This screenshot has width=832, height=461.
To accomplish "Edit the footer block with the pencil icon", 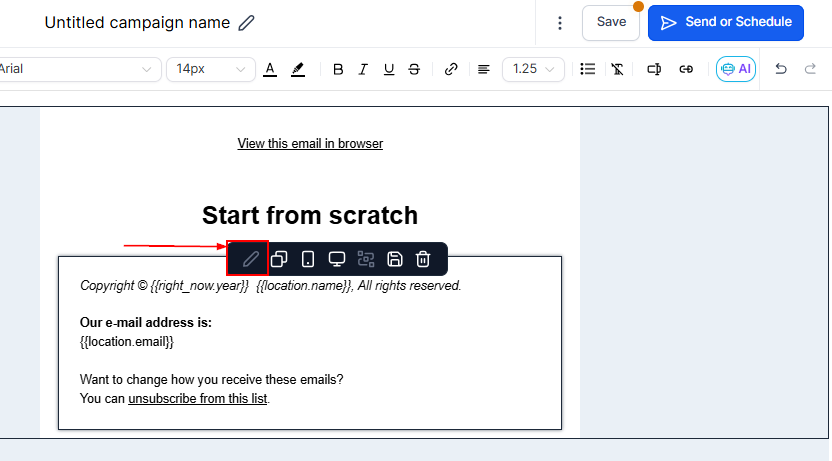I will click(x=250, y=259).
